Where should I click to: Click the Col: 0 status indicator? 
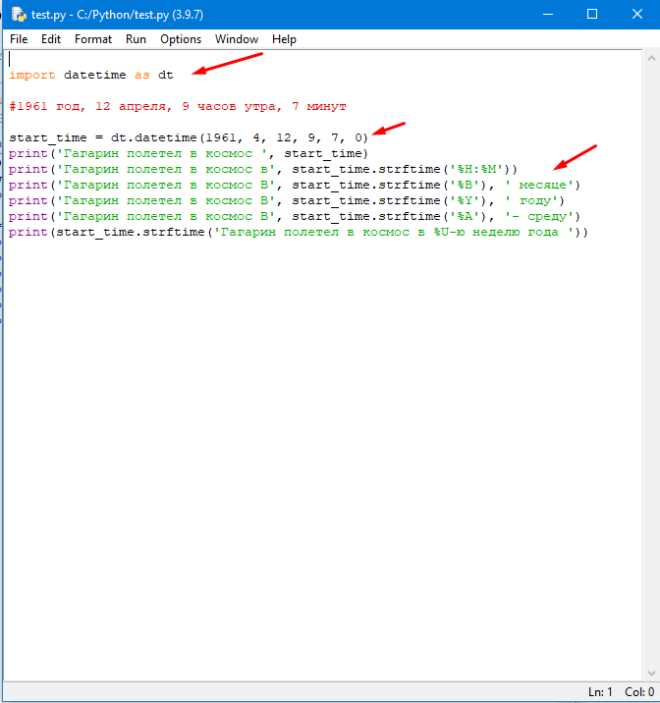tap(640, 692)
